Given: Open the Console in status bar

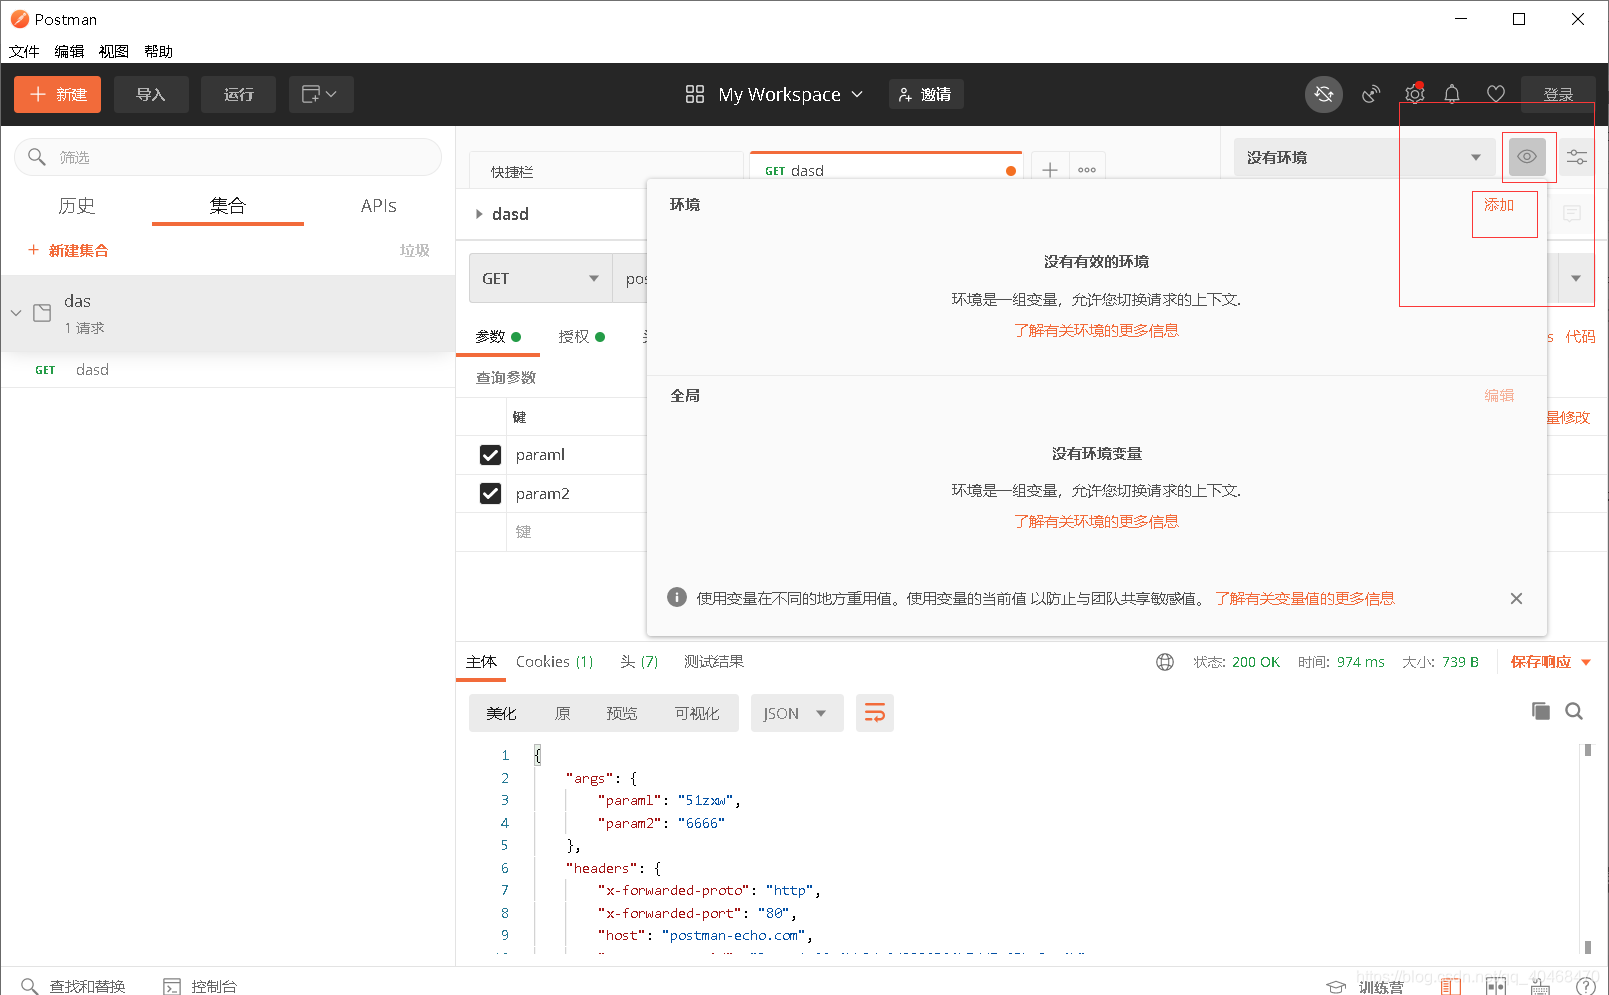Looking at the screenshot, I should pos(200,986).
